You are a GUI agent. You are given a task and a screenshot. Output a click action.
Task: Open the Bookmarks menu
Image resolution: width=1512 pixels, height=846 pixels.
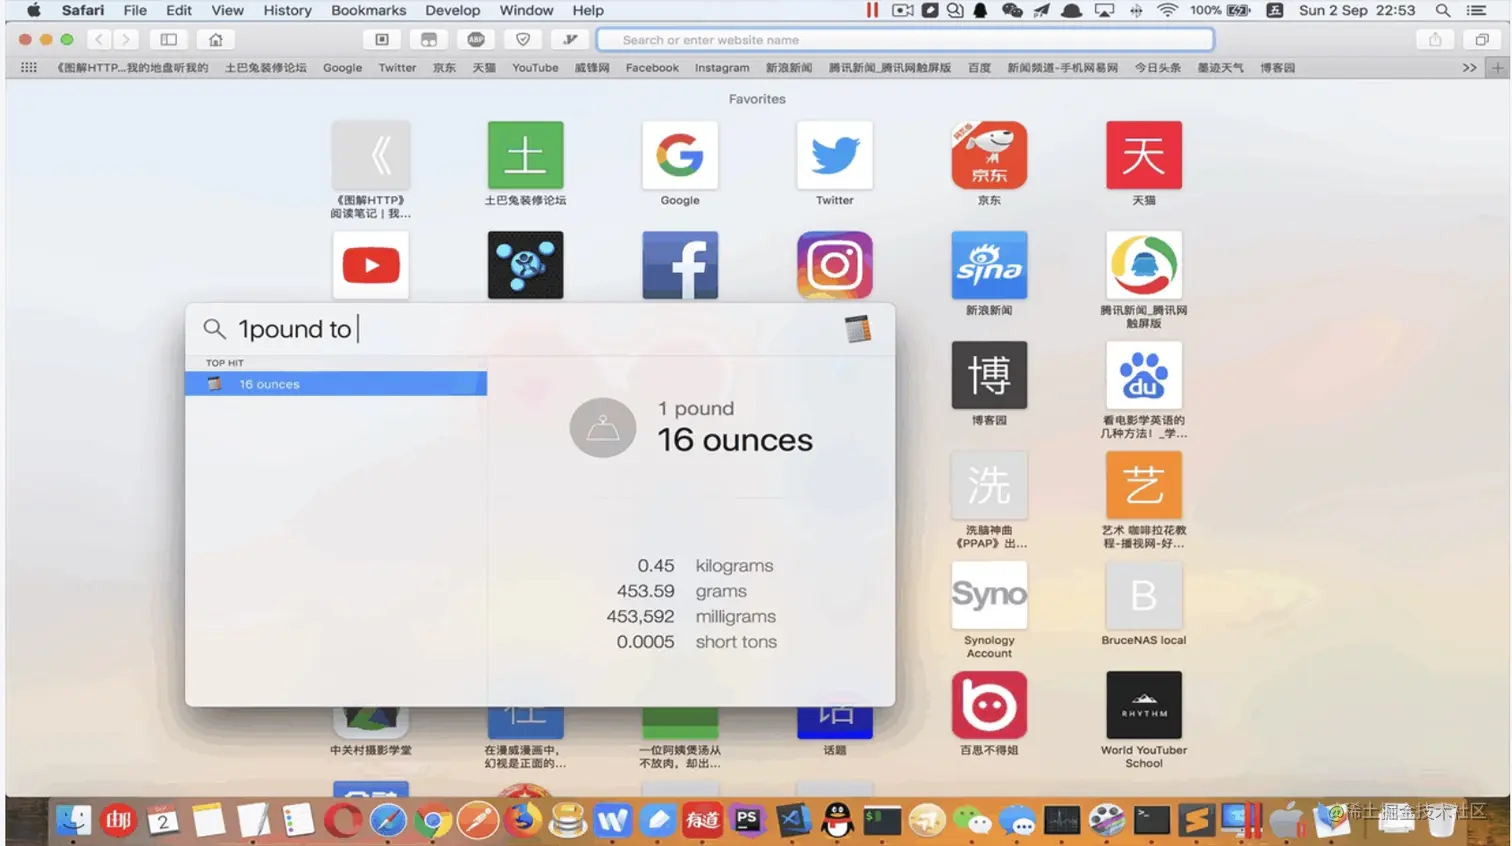pos(368,10)
